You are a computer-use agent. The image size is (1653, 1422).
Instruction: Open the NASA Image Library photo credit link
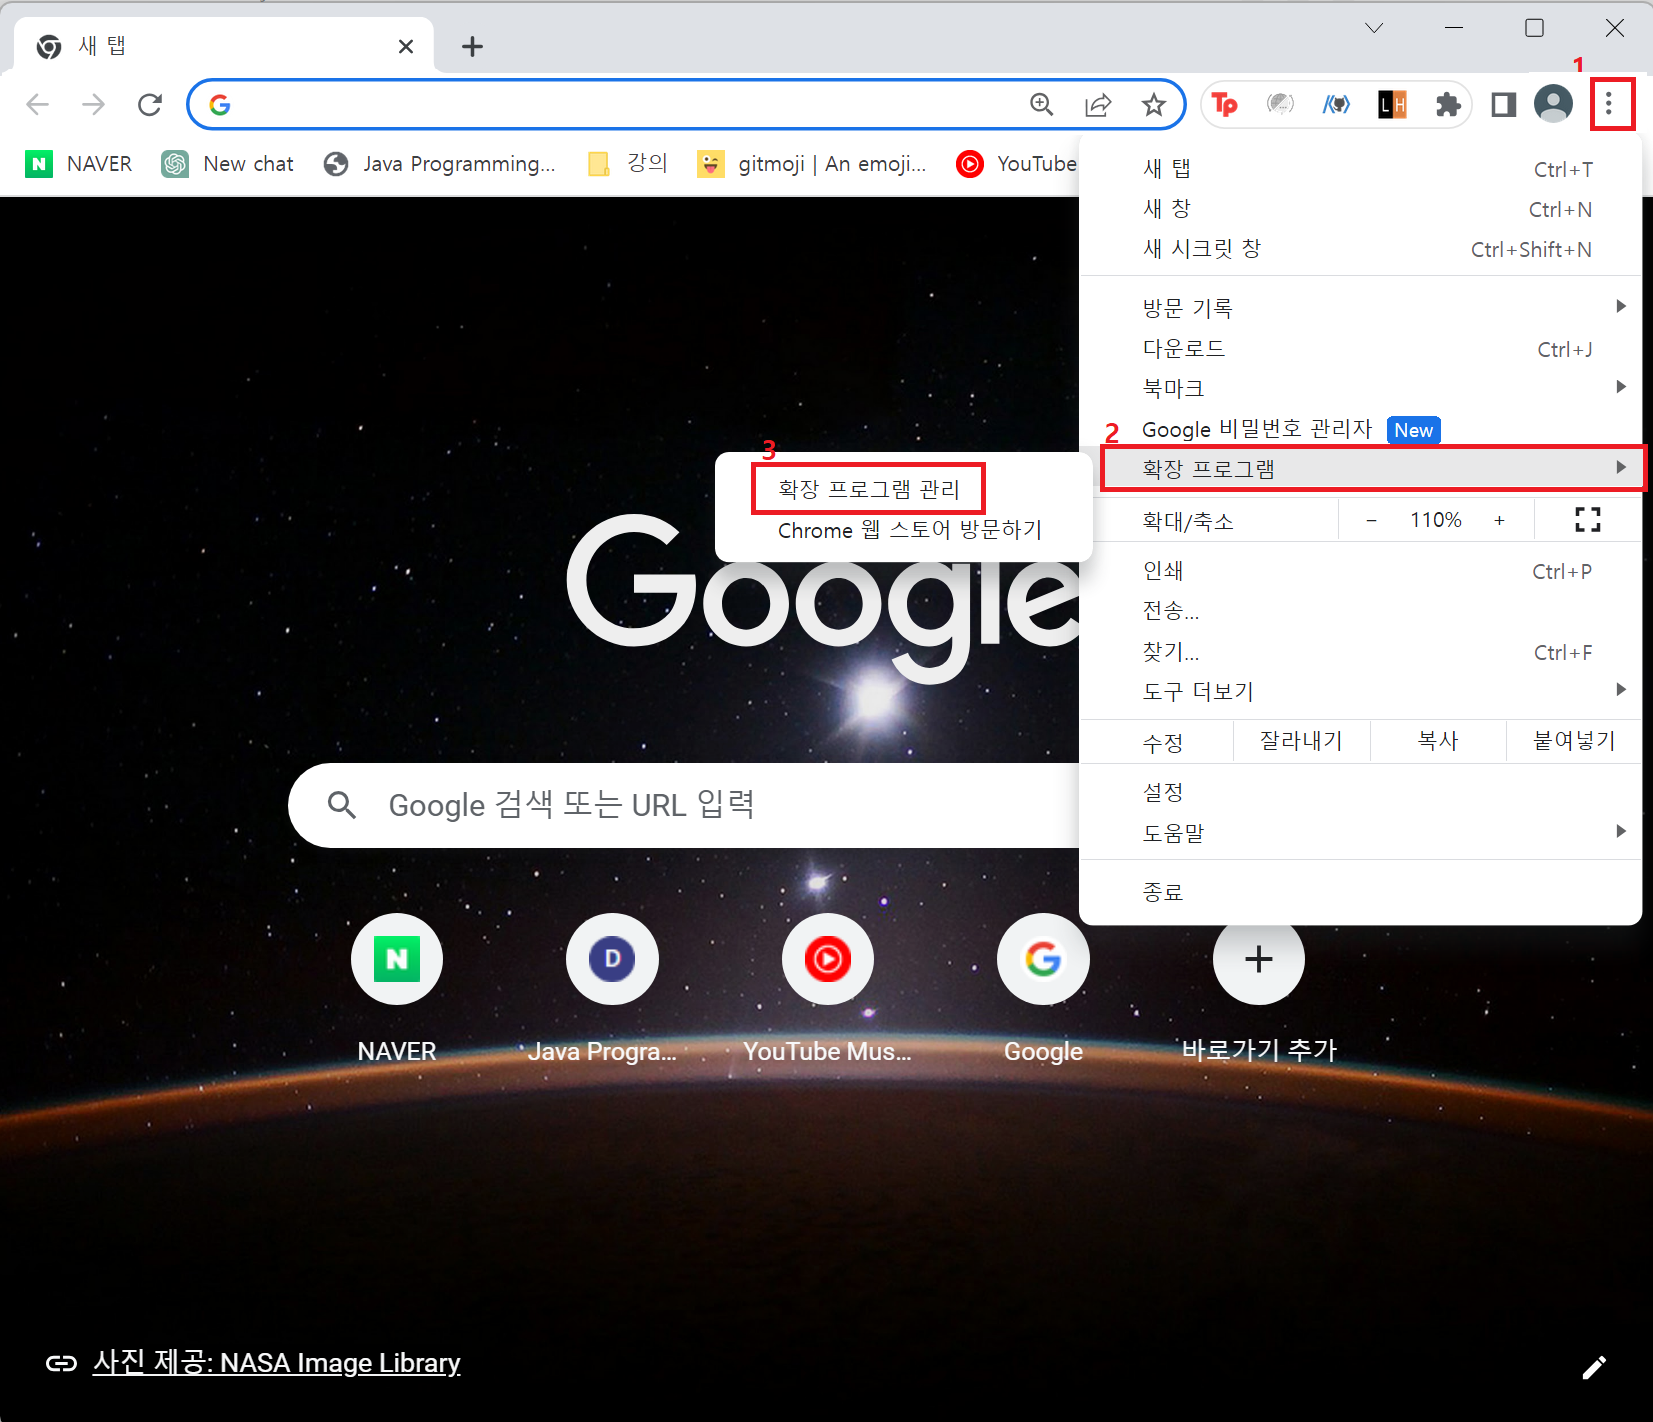point(276,1363)
